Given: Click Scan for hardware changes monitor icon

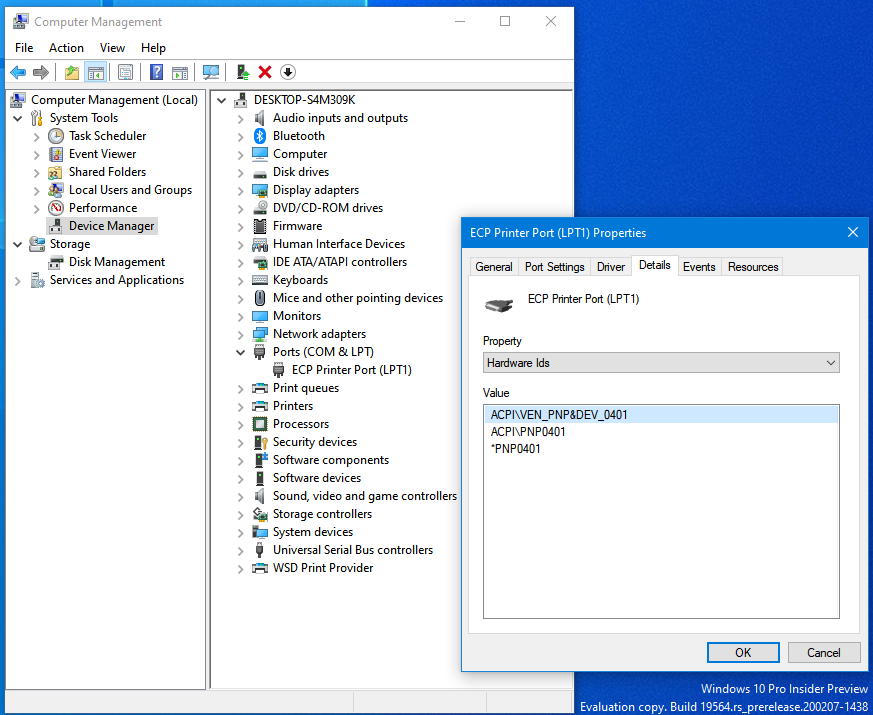Looking at the screenshot, I should point(211,72).
